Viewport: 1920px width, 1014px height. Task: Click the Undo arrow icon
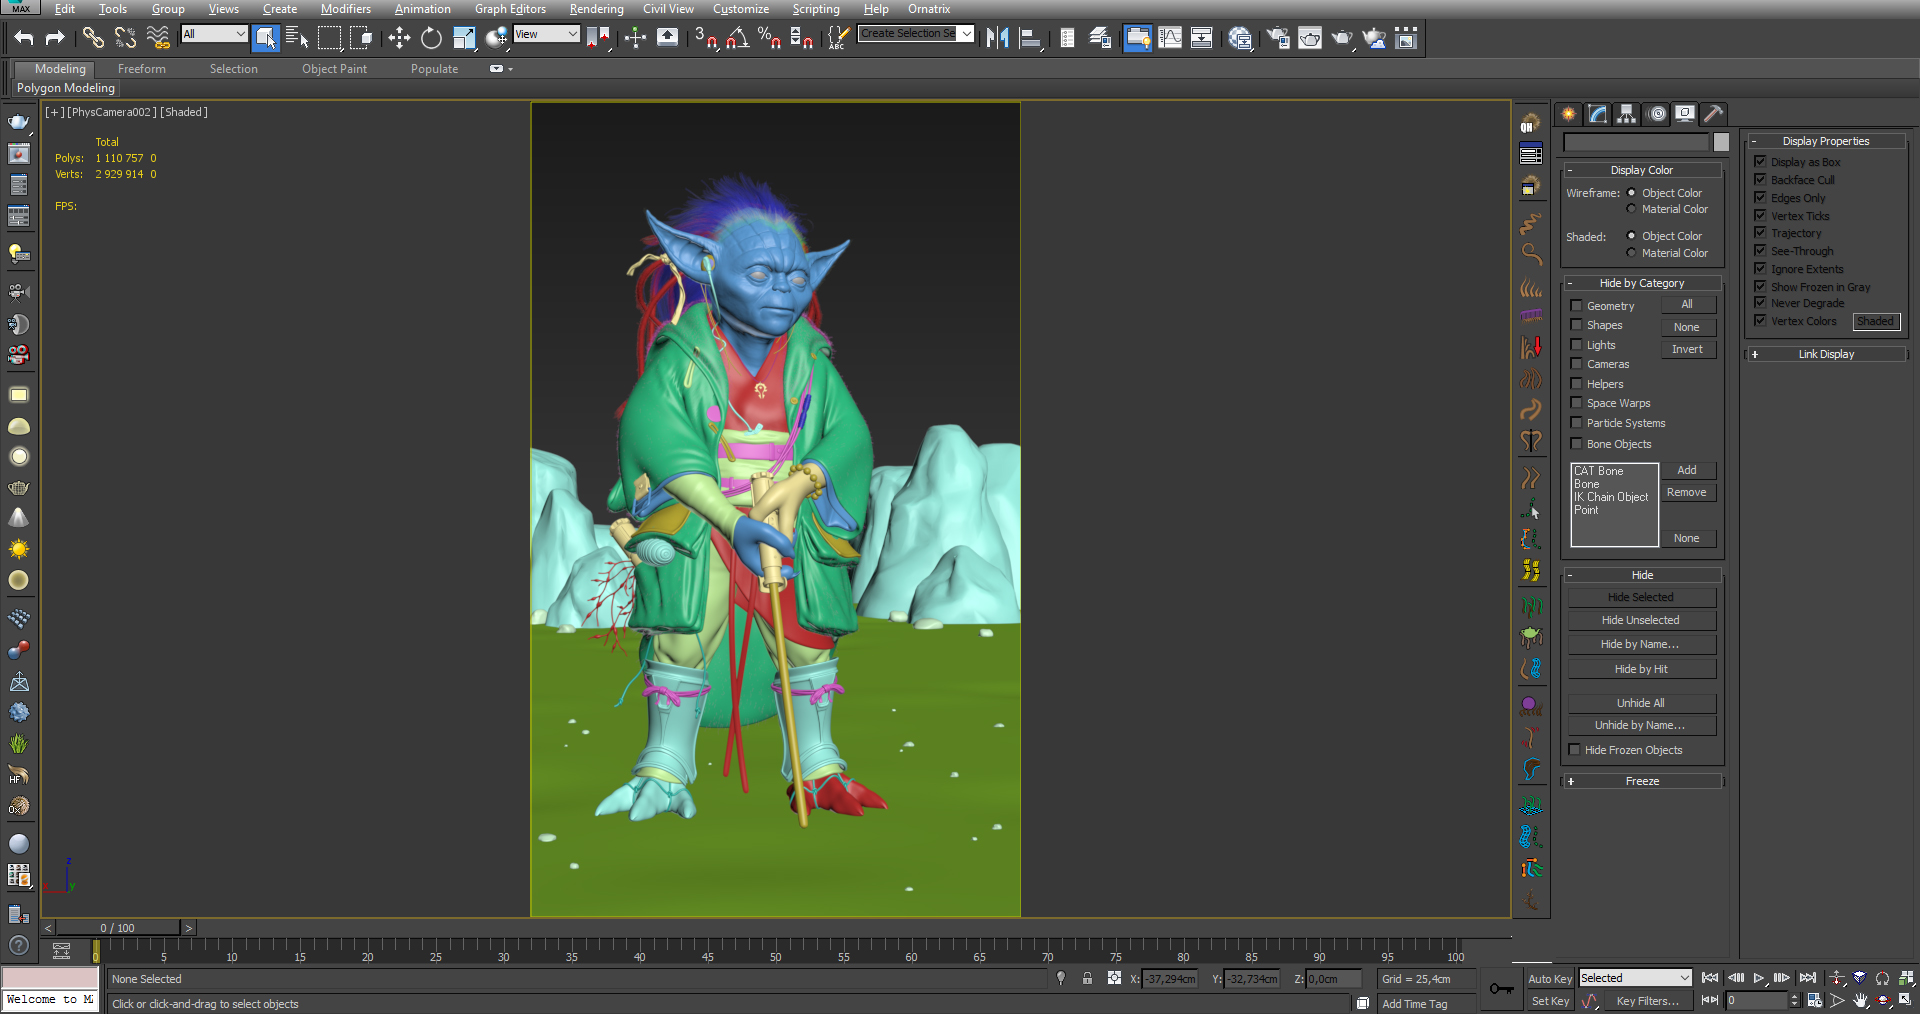(24, 38)
